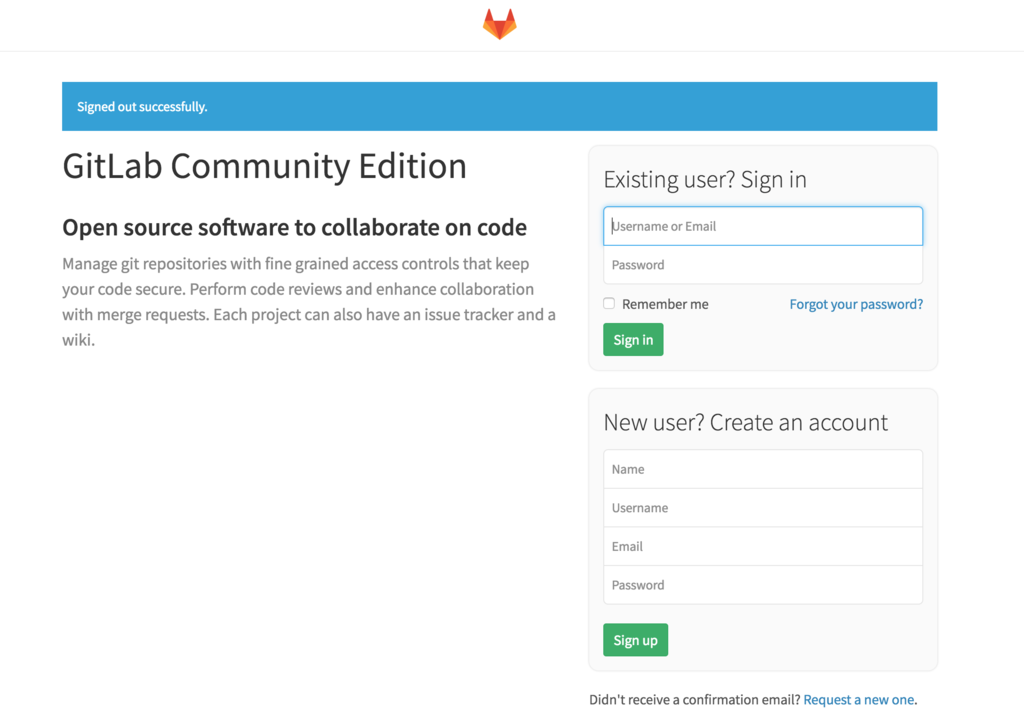Click the green Sign up button
The height and width of the screenshot is (711, 1024).
coord(635,640)
